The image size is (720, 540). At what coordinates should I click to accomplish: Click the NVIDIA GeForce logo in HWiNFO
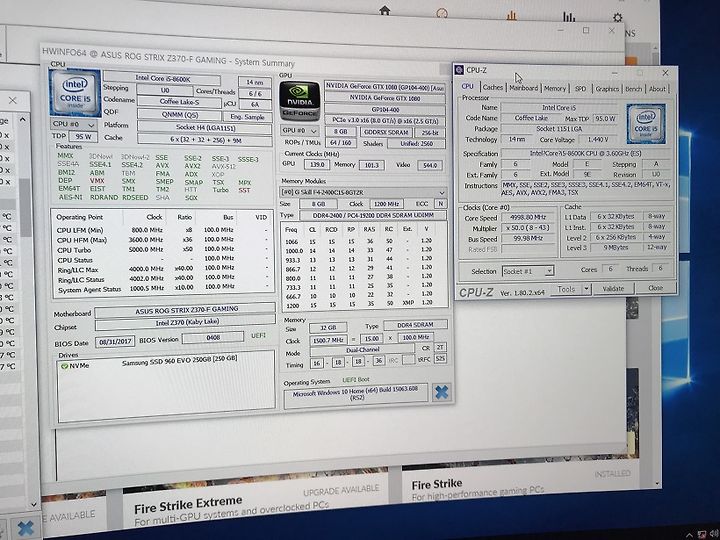pos(299,101)
